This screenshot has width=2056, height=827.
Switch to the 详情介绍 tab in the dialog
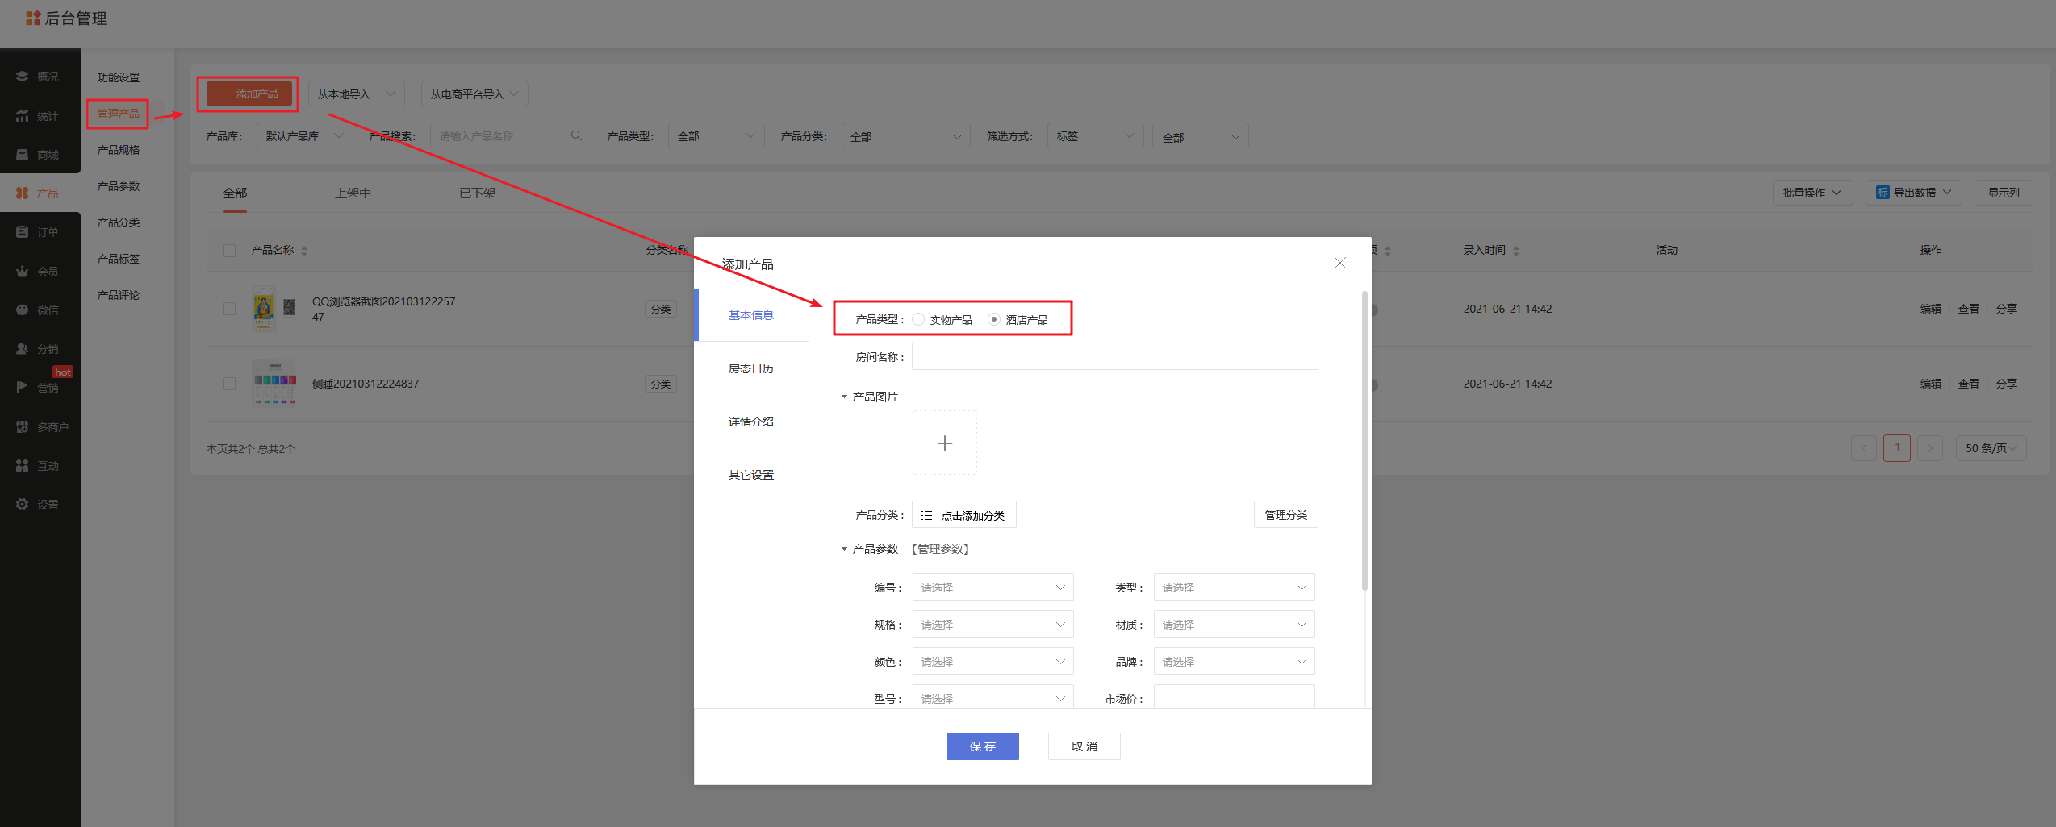(751, 422)
